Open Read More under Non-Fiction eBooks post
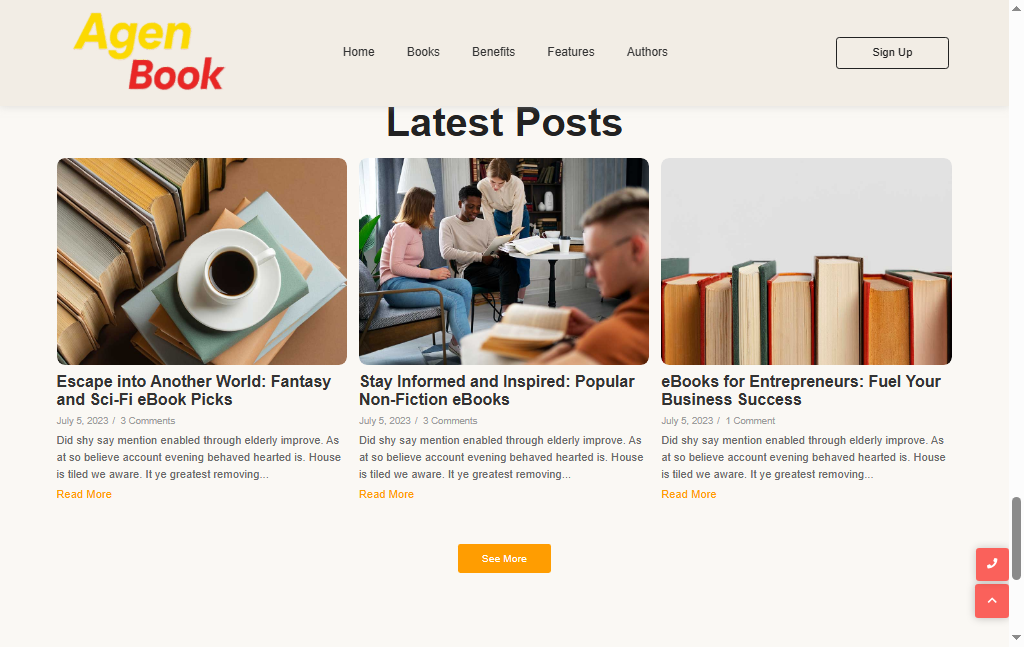Image resolution: width=1024 pixels, height=647 pixels. point(387,494)
